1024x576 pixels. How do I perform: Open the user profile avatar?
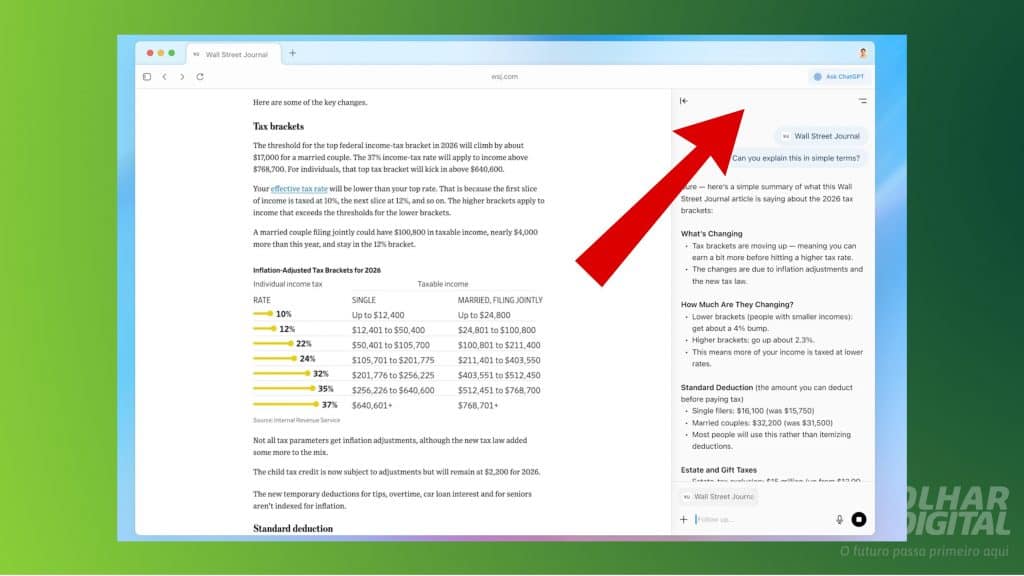[862, 53]
